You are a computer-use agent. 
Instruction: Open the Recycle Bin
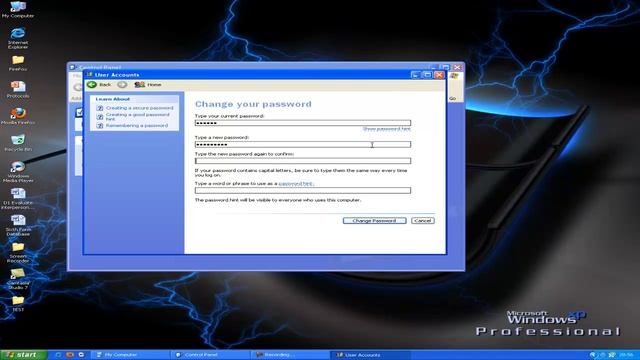coord(18,143)
